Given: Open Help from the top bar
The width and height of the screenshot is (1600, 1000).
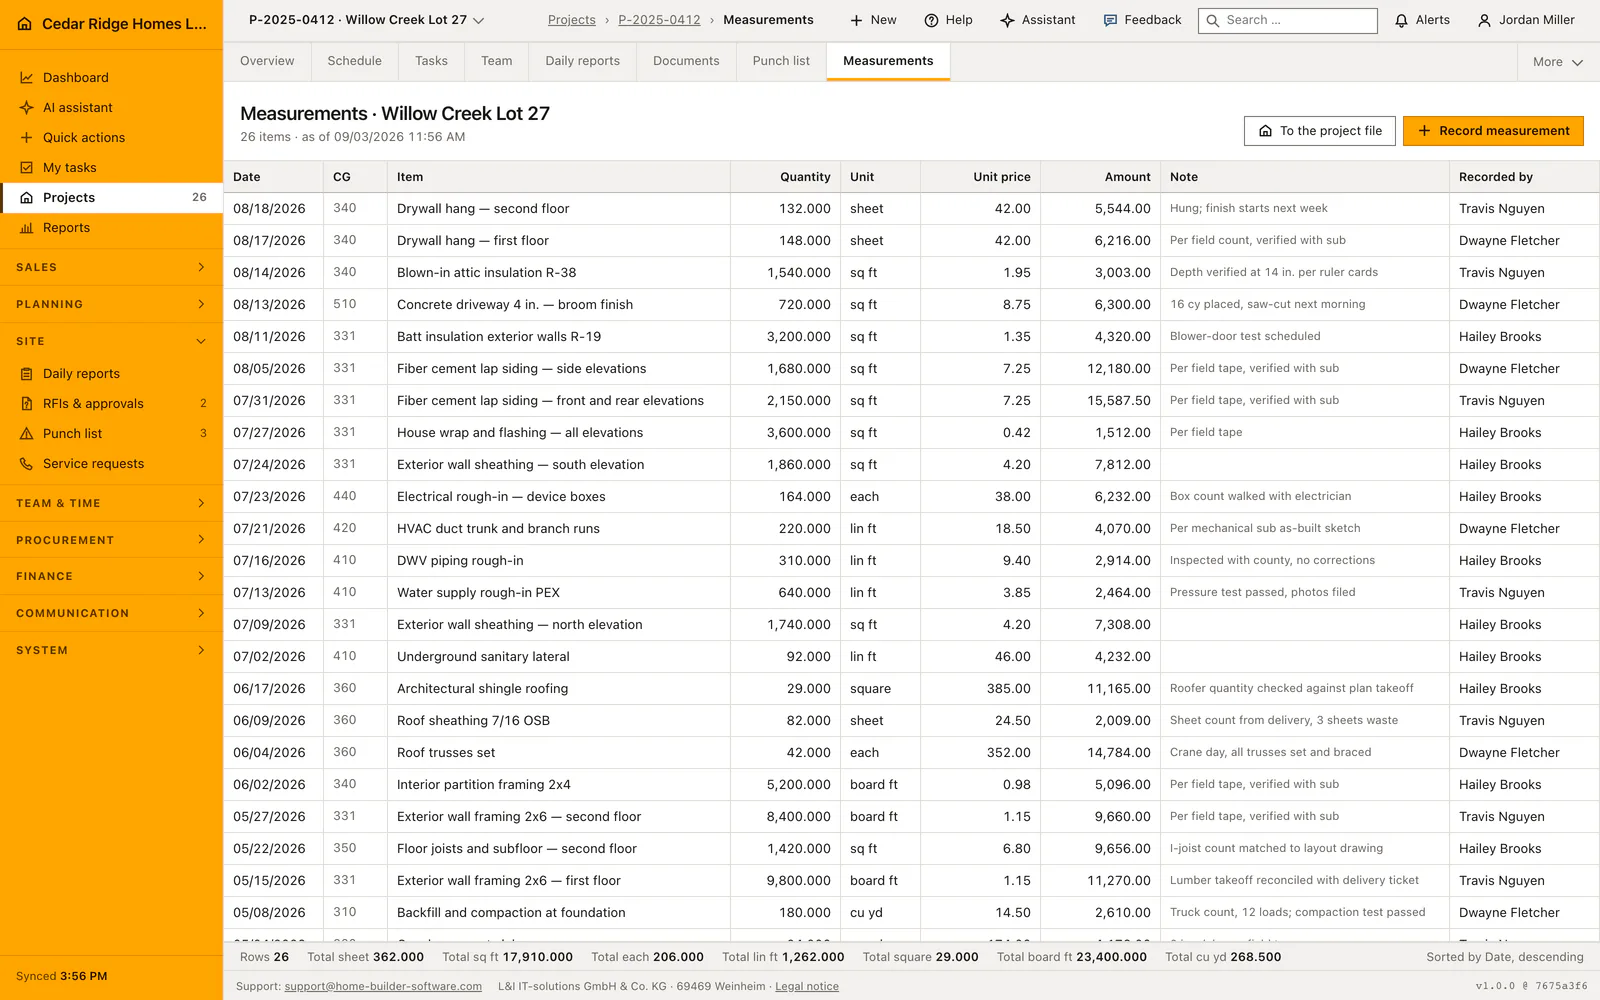Looking at the screenshot, I should (x=948, y=20).
